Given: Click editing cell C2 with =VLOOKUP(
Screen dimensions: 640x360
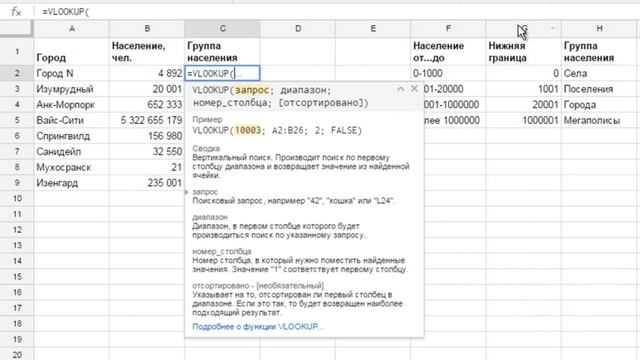Looking at the screenshot, I should [222, 73].
